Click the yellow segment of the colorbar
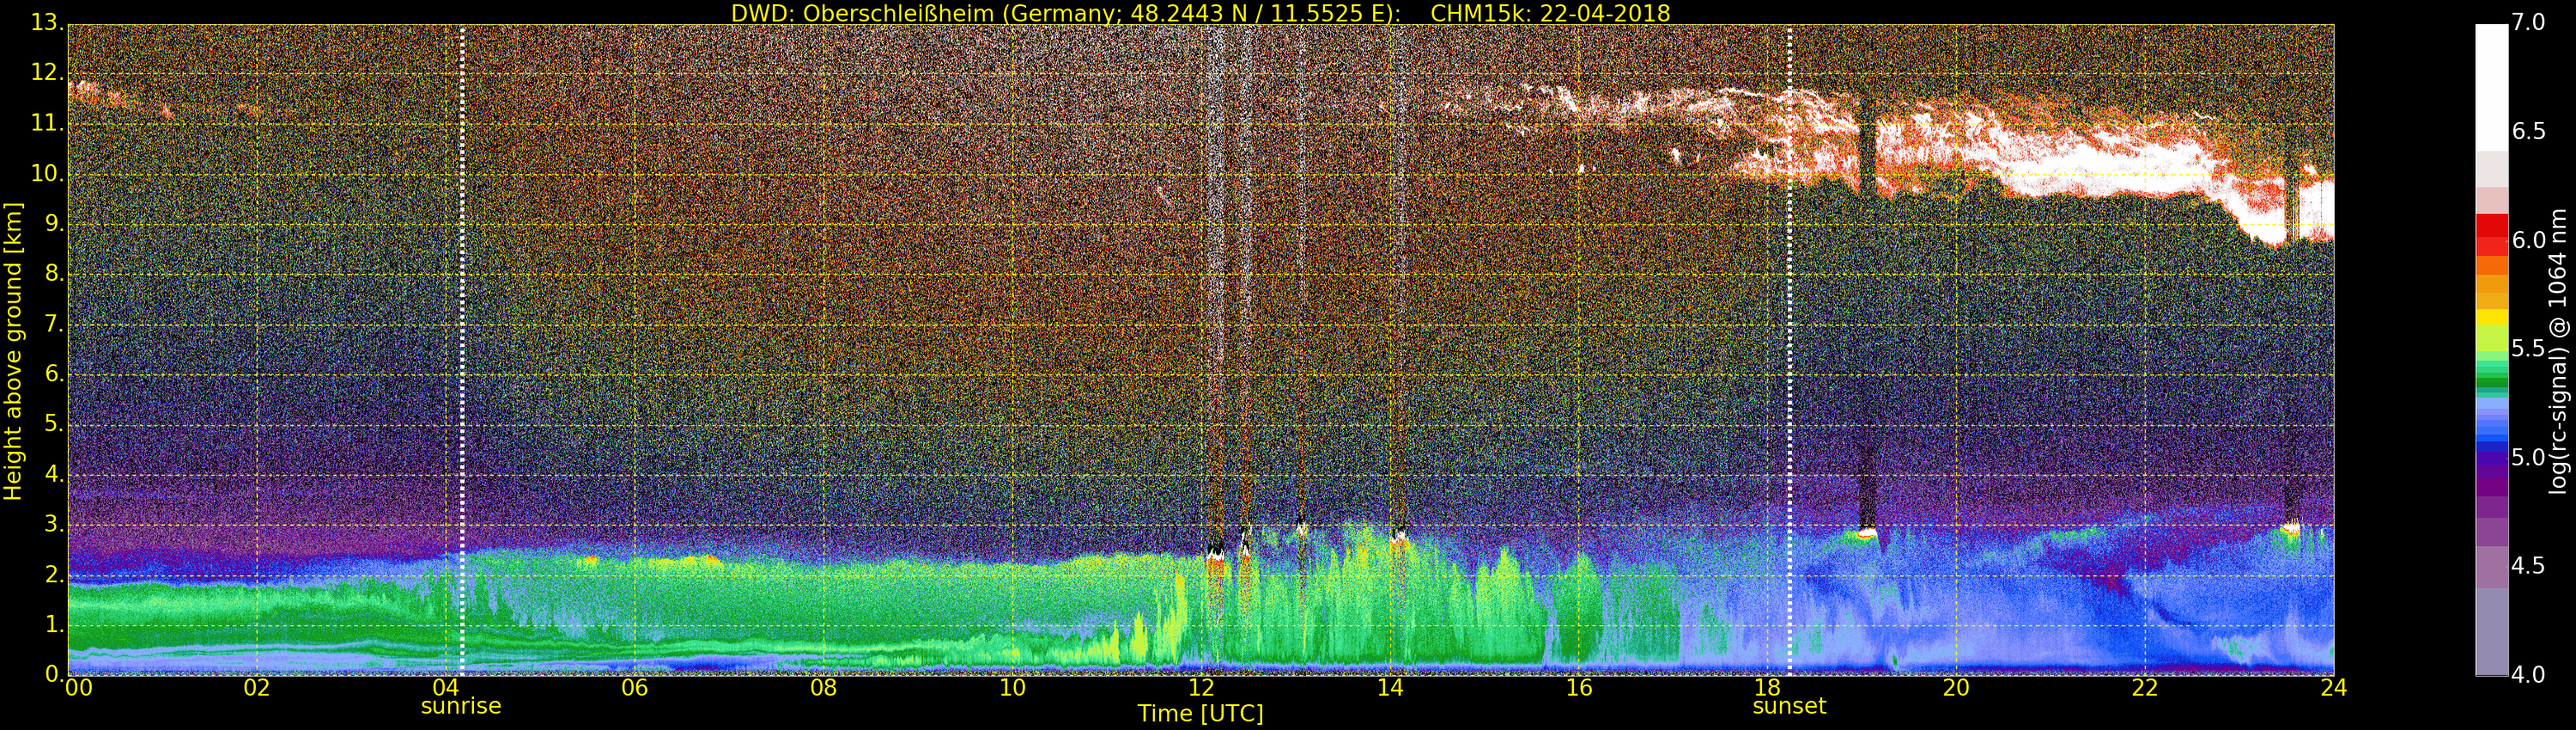The width and height of the screenshot is (2576, 730). 2491,318
